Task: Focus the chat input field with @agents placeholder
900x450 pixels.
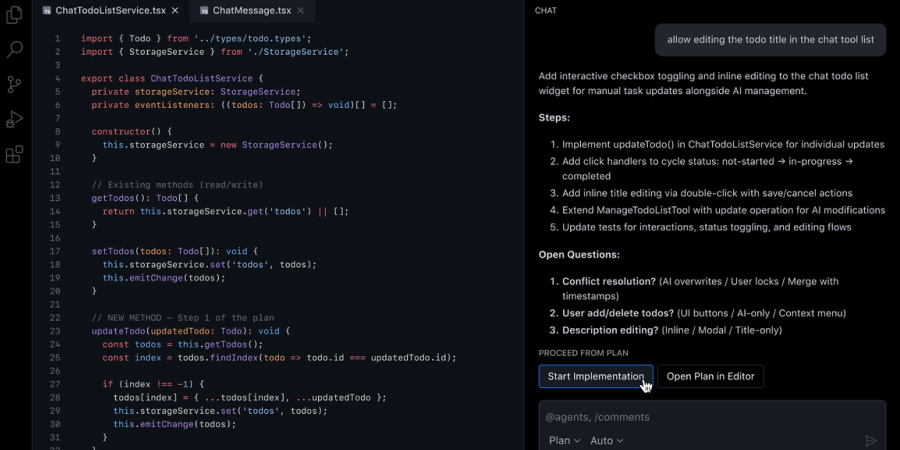Action: [712, 417]
